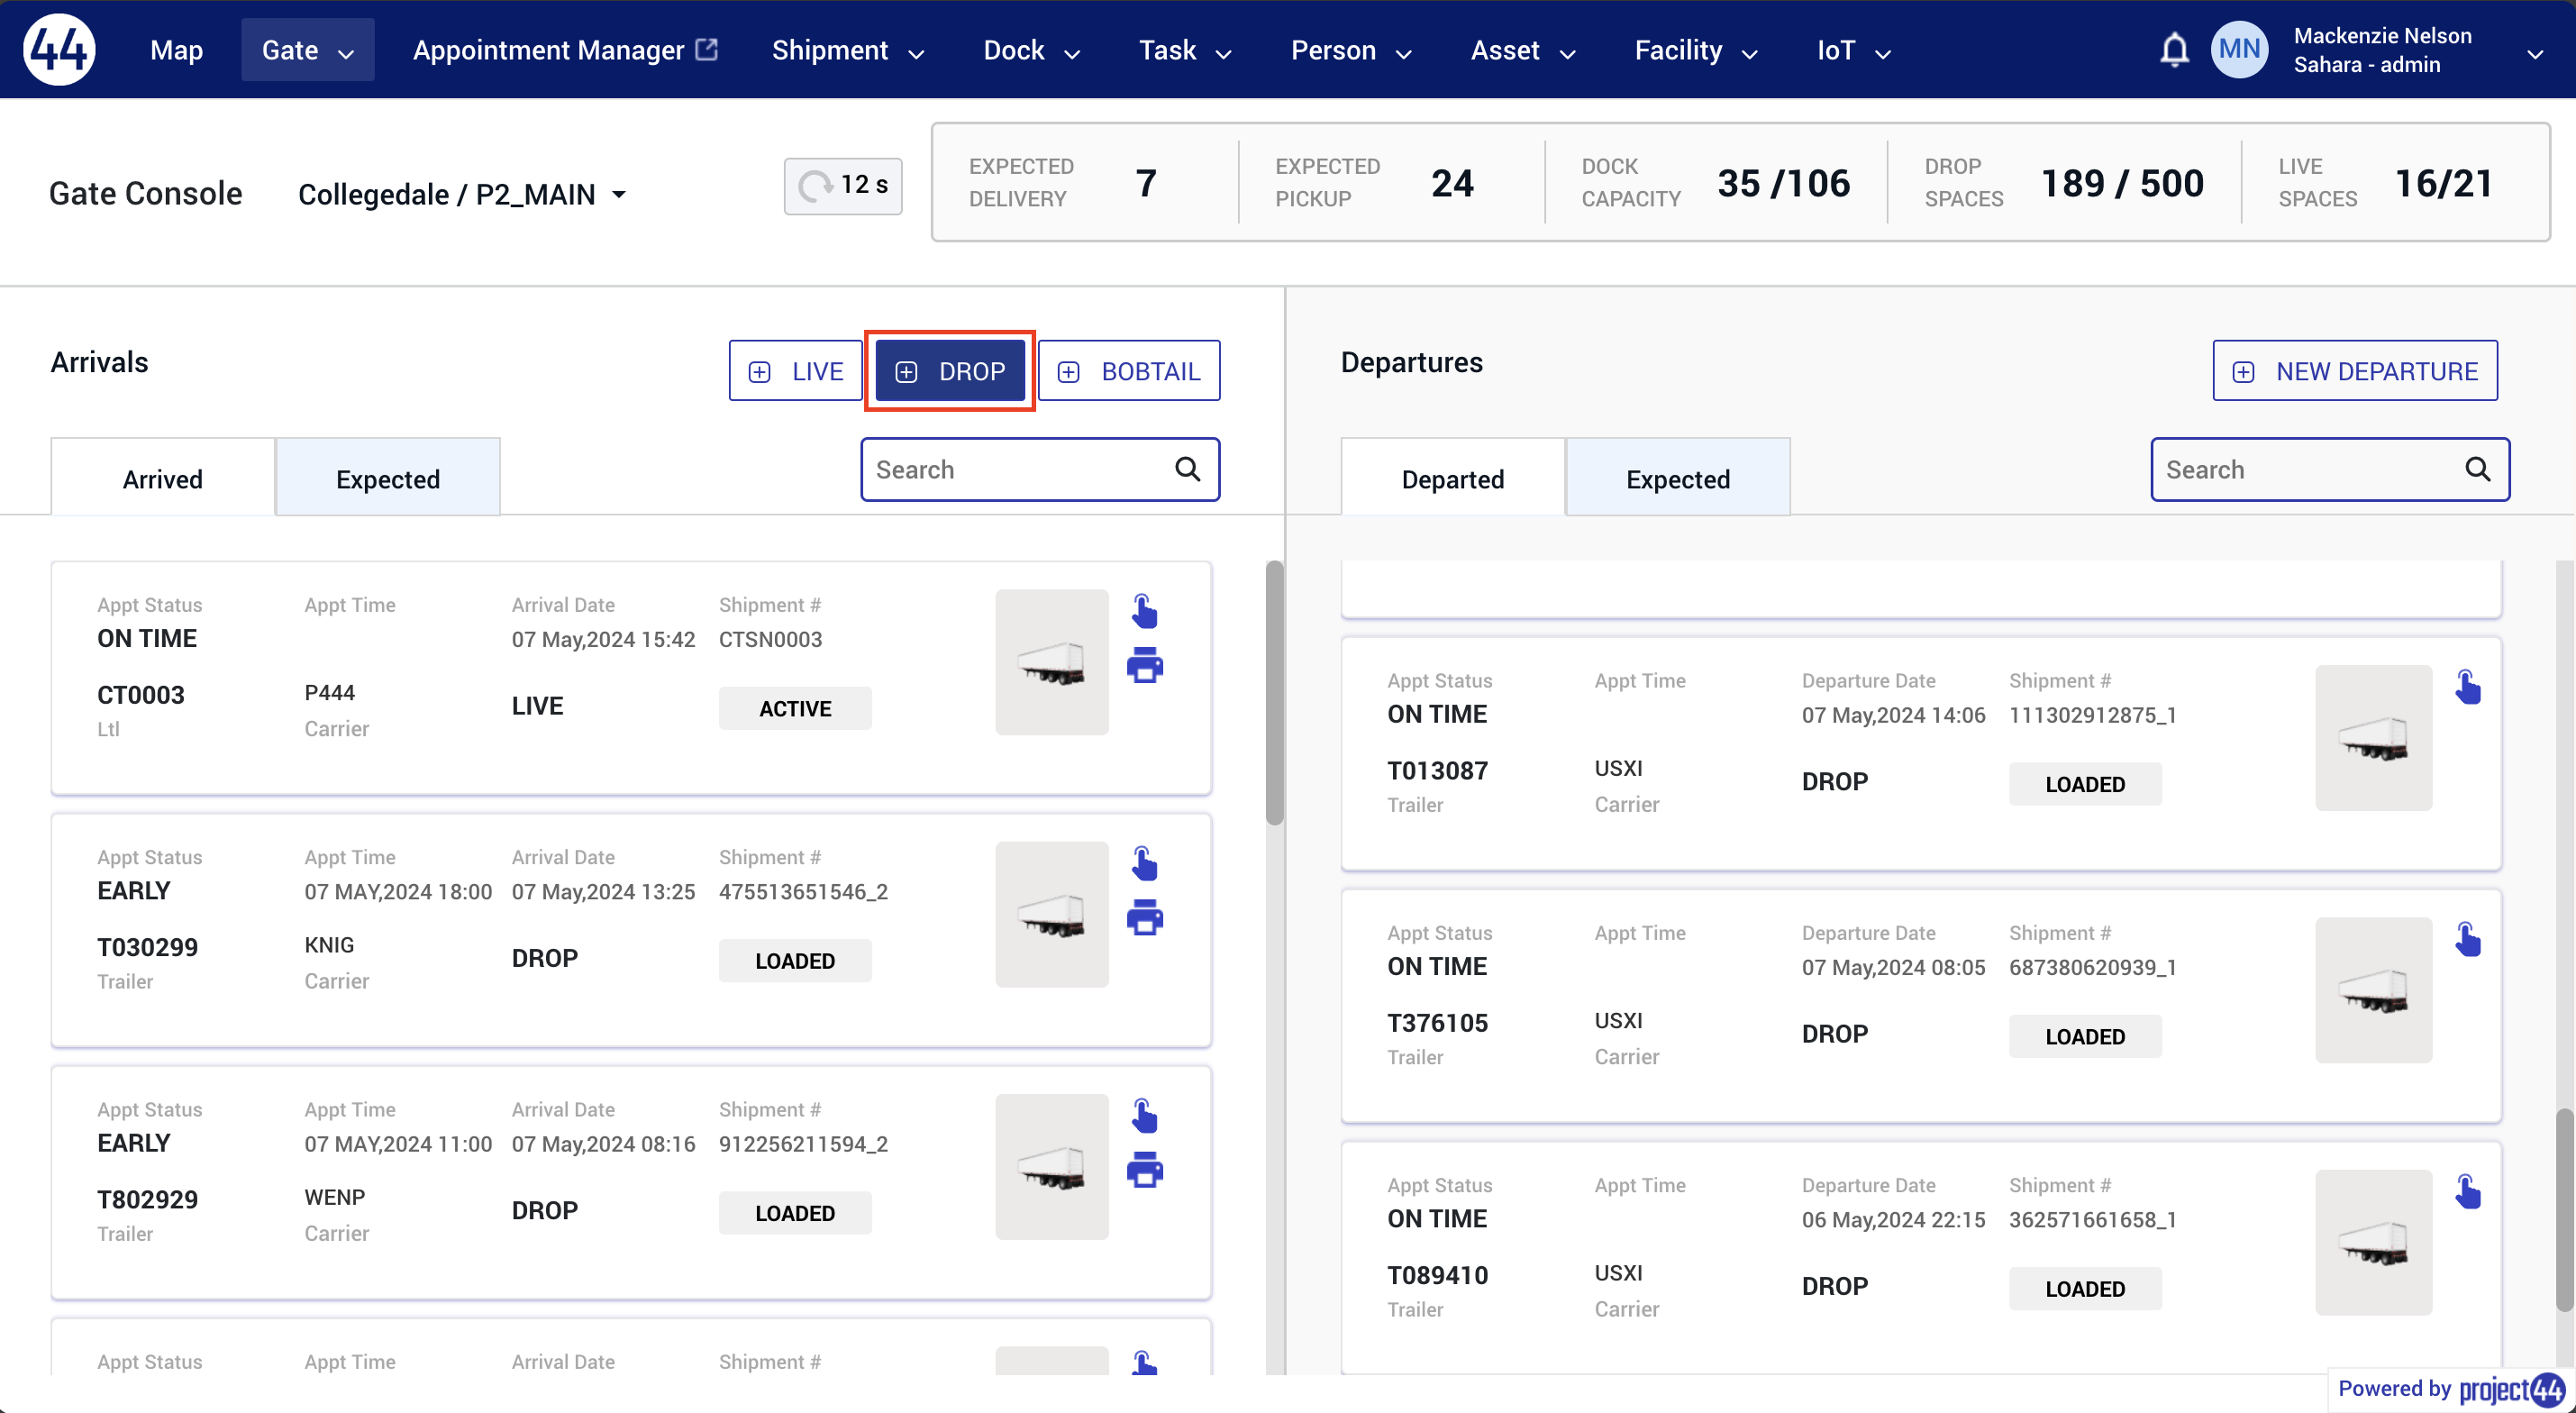Click the Powered by project44 link

(x=2451, y=1389)
